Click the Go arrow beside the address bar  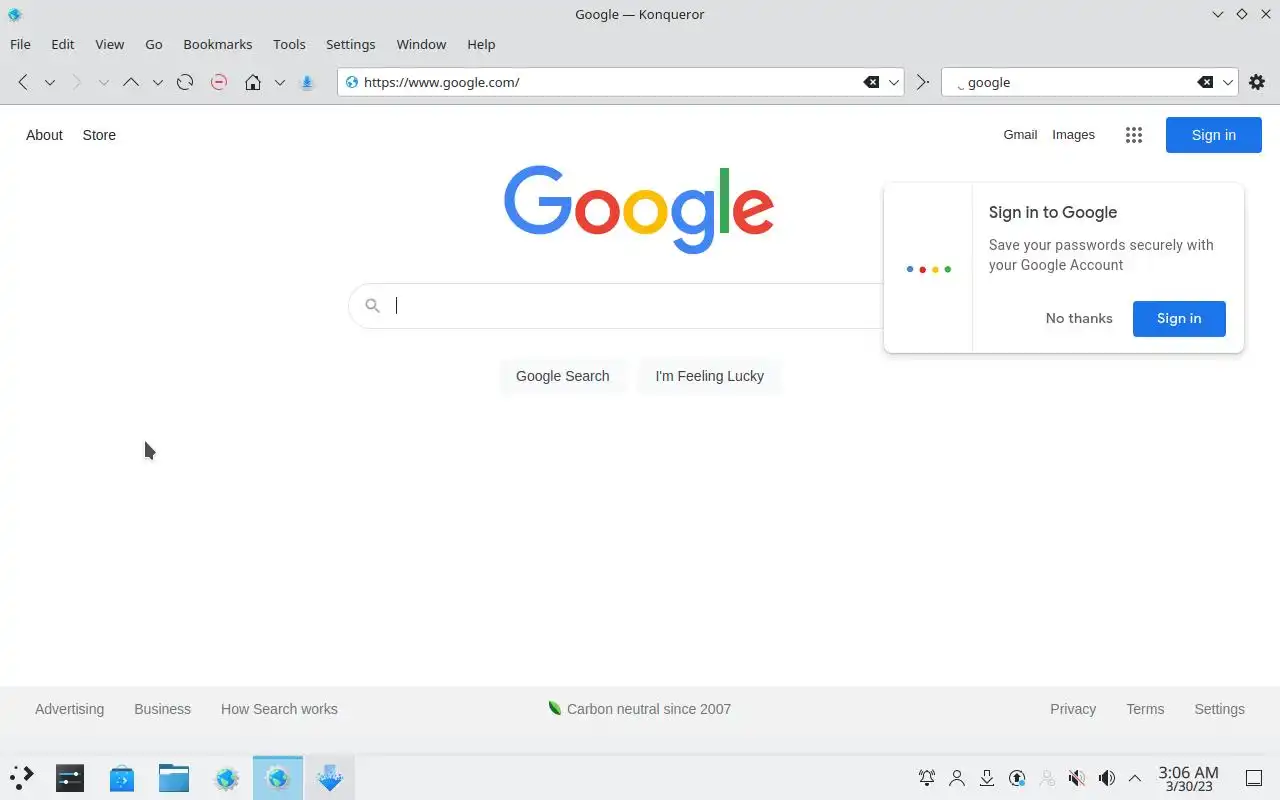(922, 82)
